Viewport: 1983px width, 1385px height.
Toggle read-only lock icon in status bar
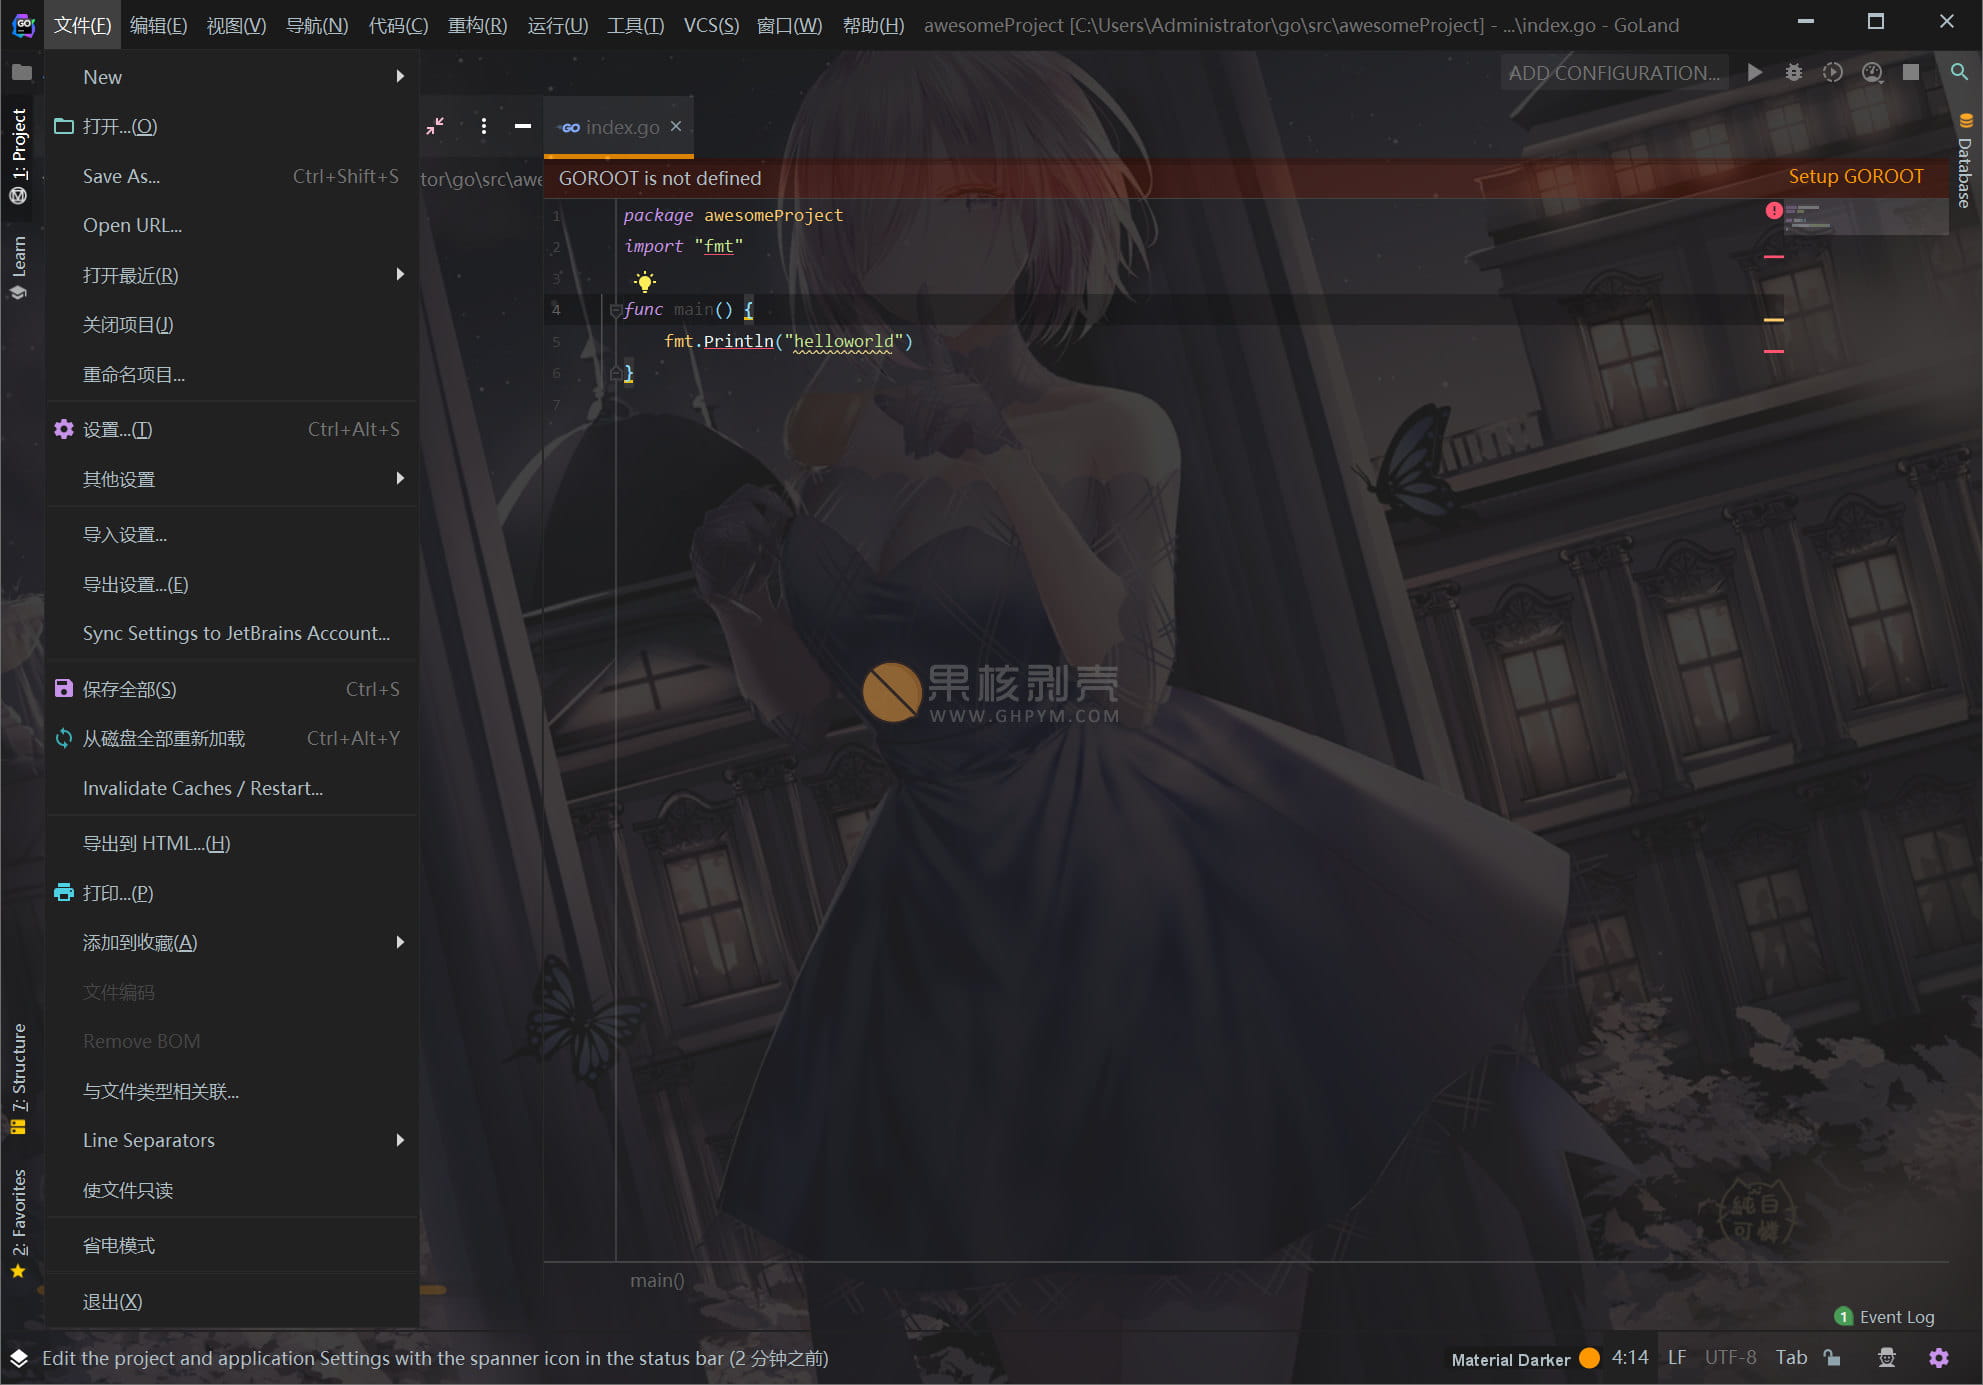click(1832, 1358)
